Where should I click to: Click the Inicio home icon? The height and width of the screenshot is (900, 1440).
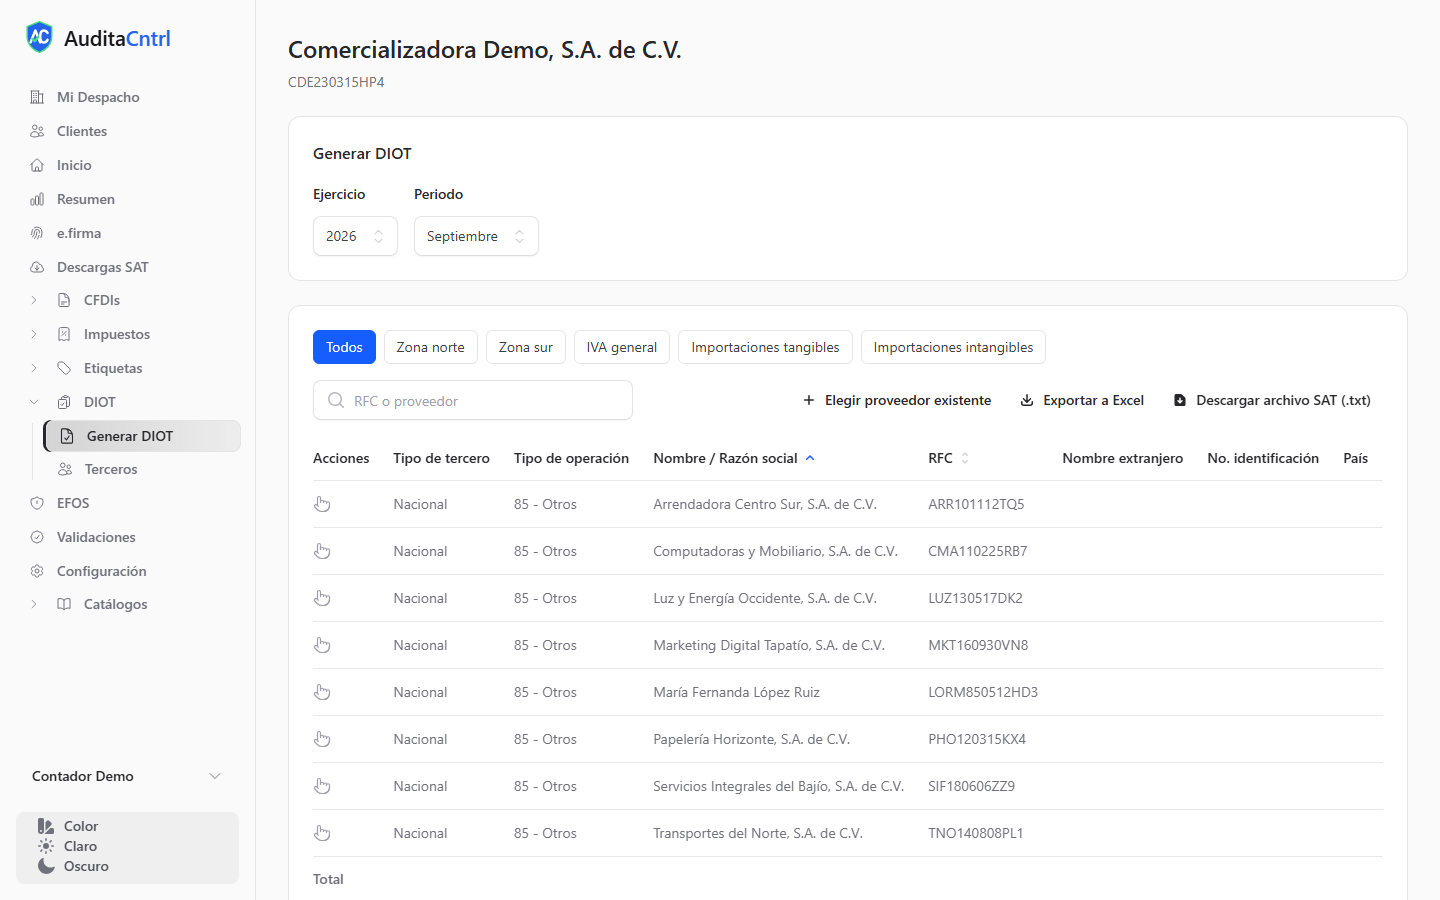[x=37, y=165]
